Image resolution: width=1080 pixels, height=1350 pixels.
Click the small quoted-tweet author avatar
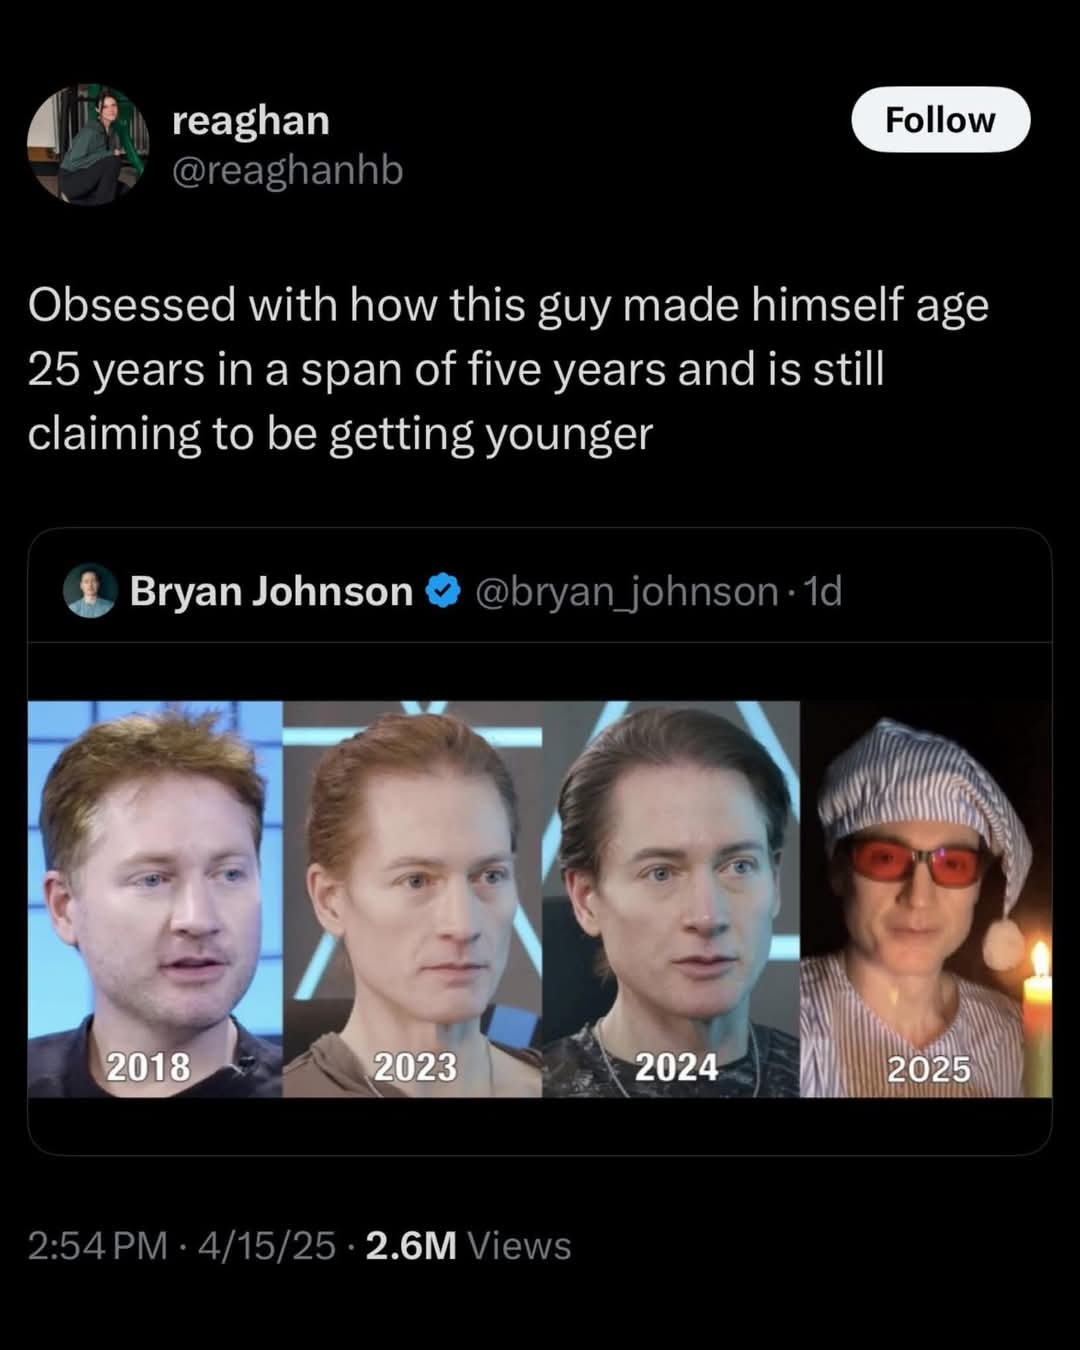[90, 591]
